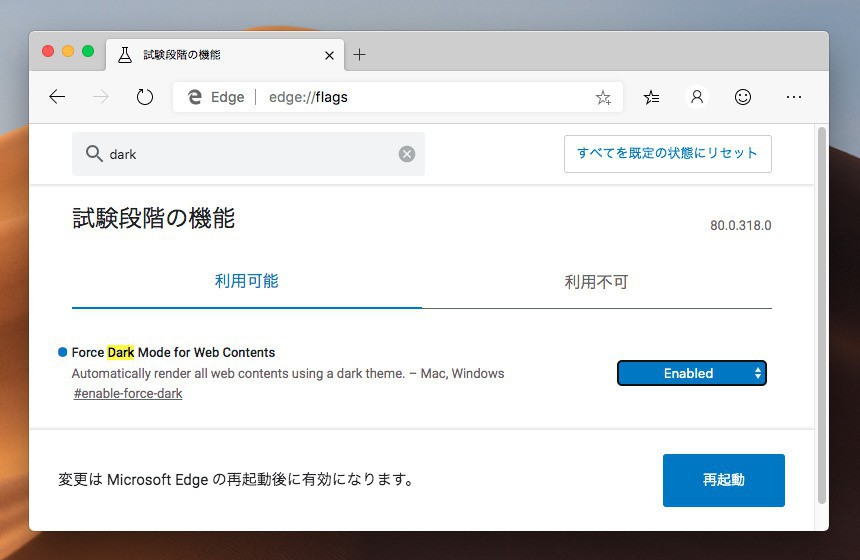Viewport: 860px width, 560px height.
Task: Add page to favorites star icon
Action: coord(603,98)
